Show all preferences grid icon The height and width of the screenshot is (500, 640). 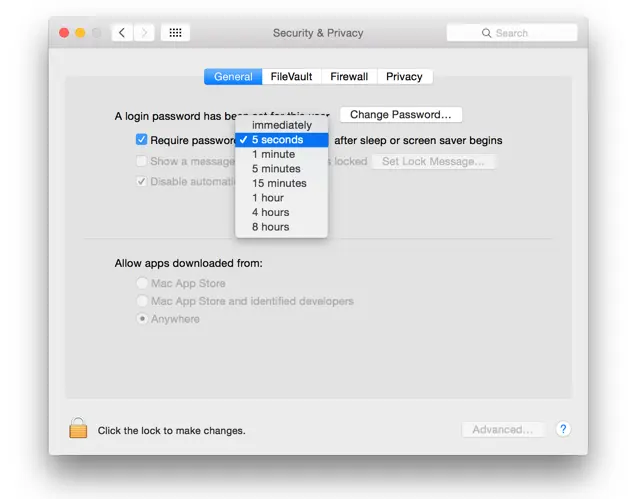(175, 33)
